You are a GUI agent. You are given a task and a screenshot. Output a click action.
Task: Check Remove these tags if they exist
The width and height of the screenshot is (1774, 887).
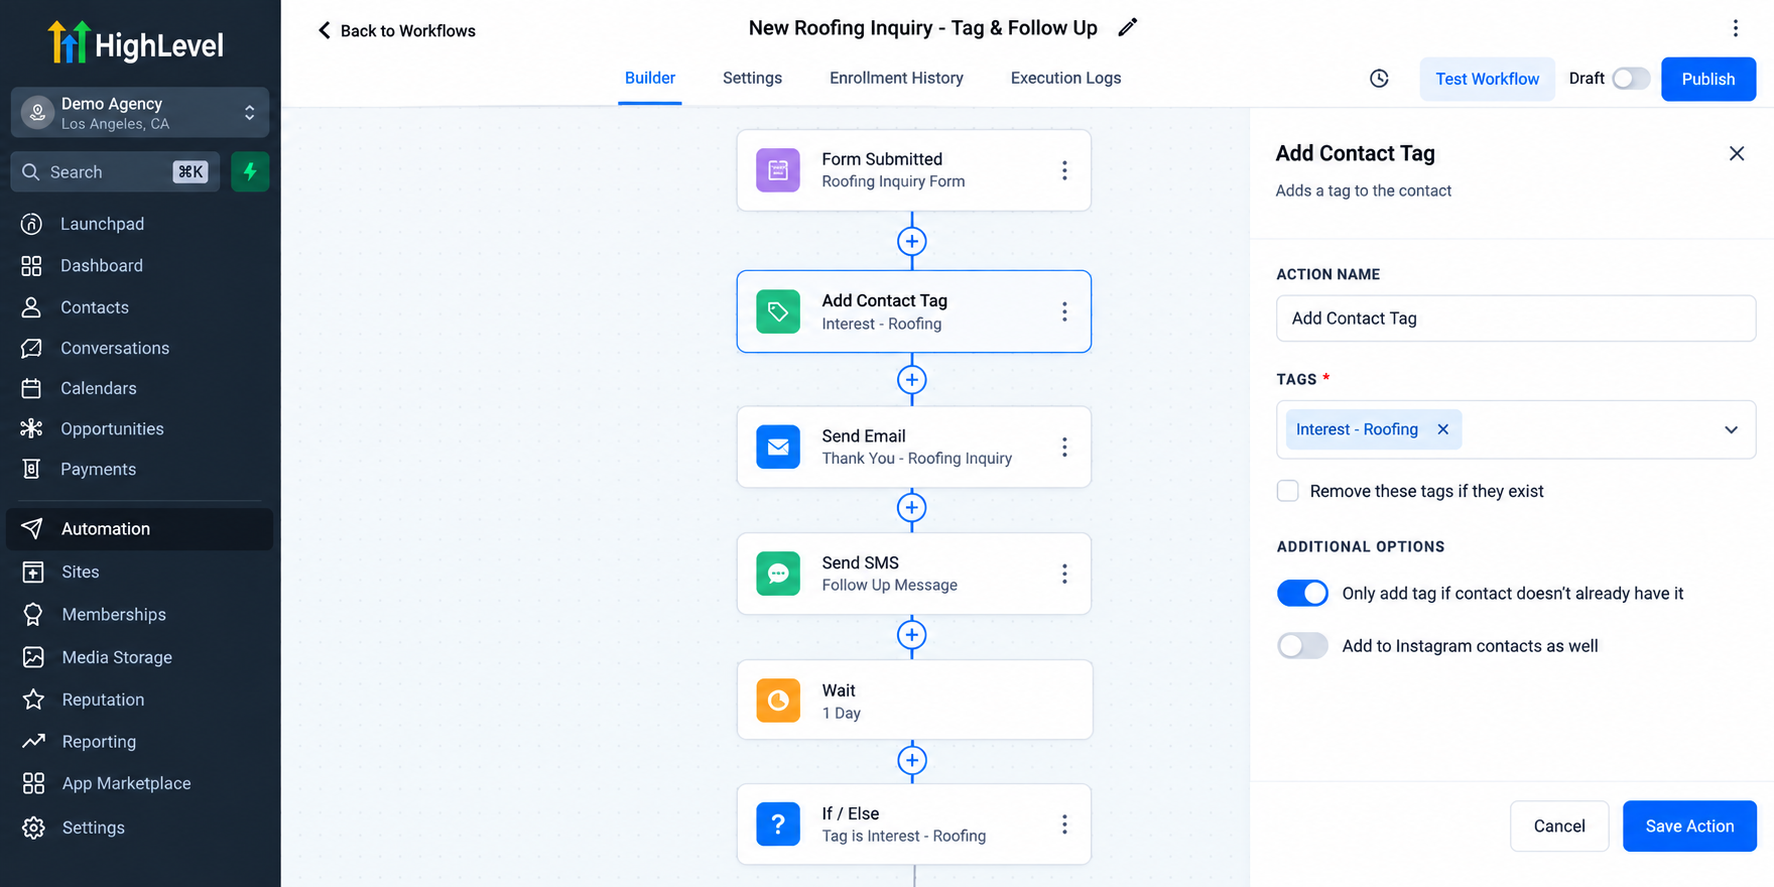1288,491
